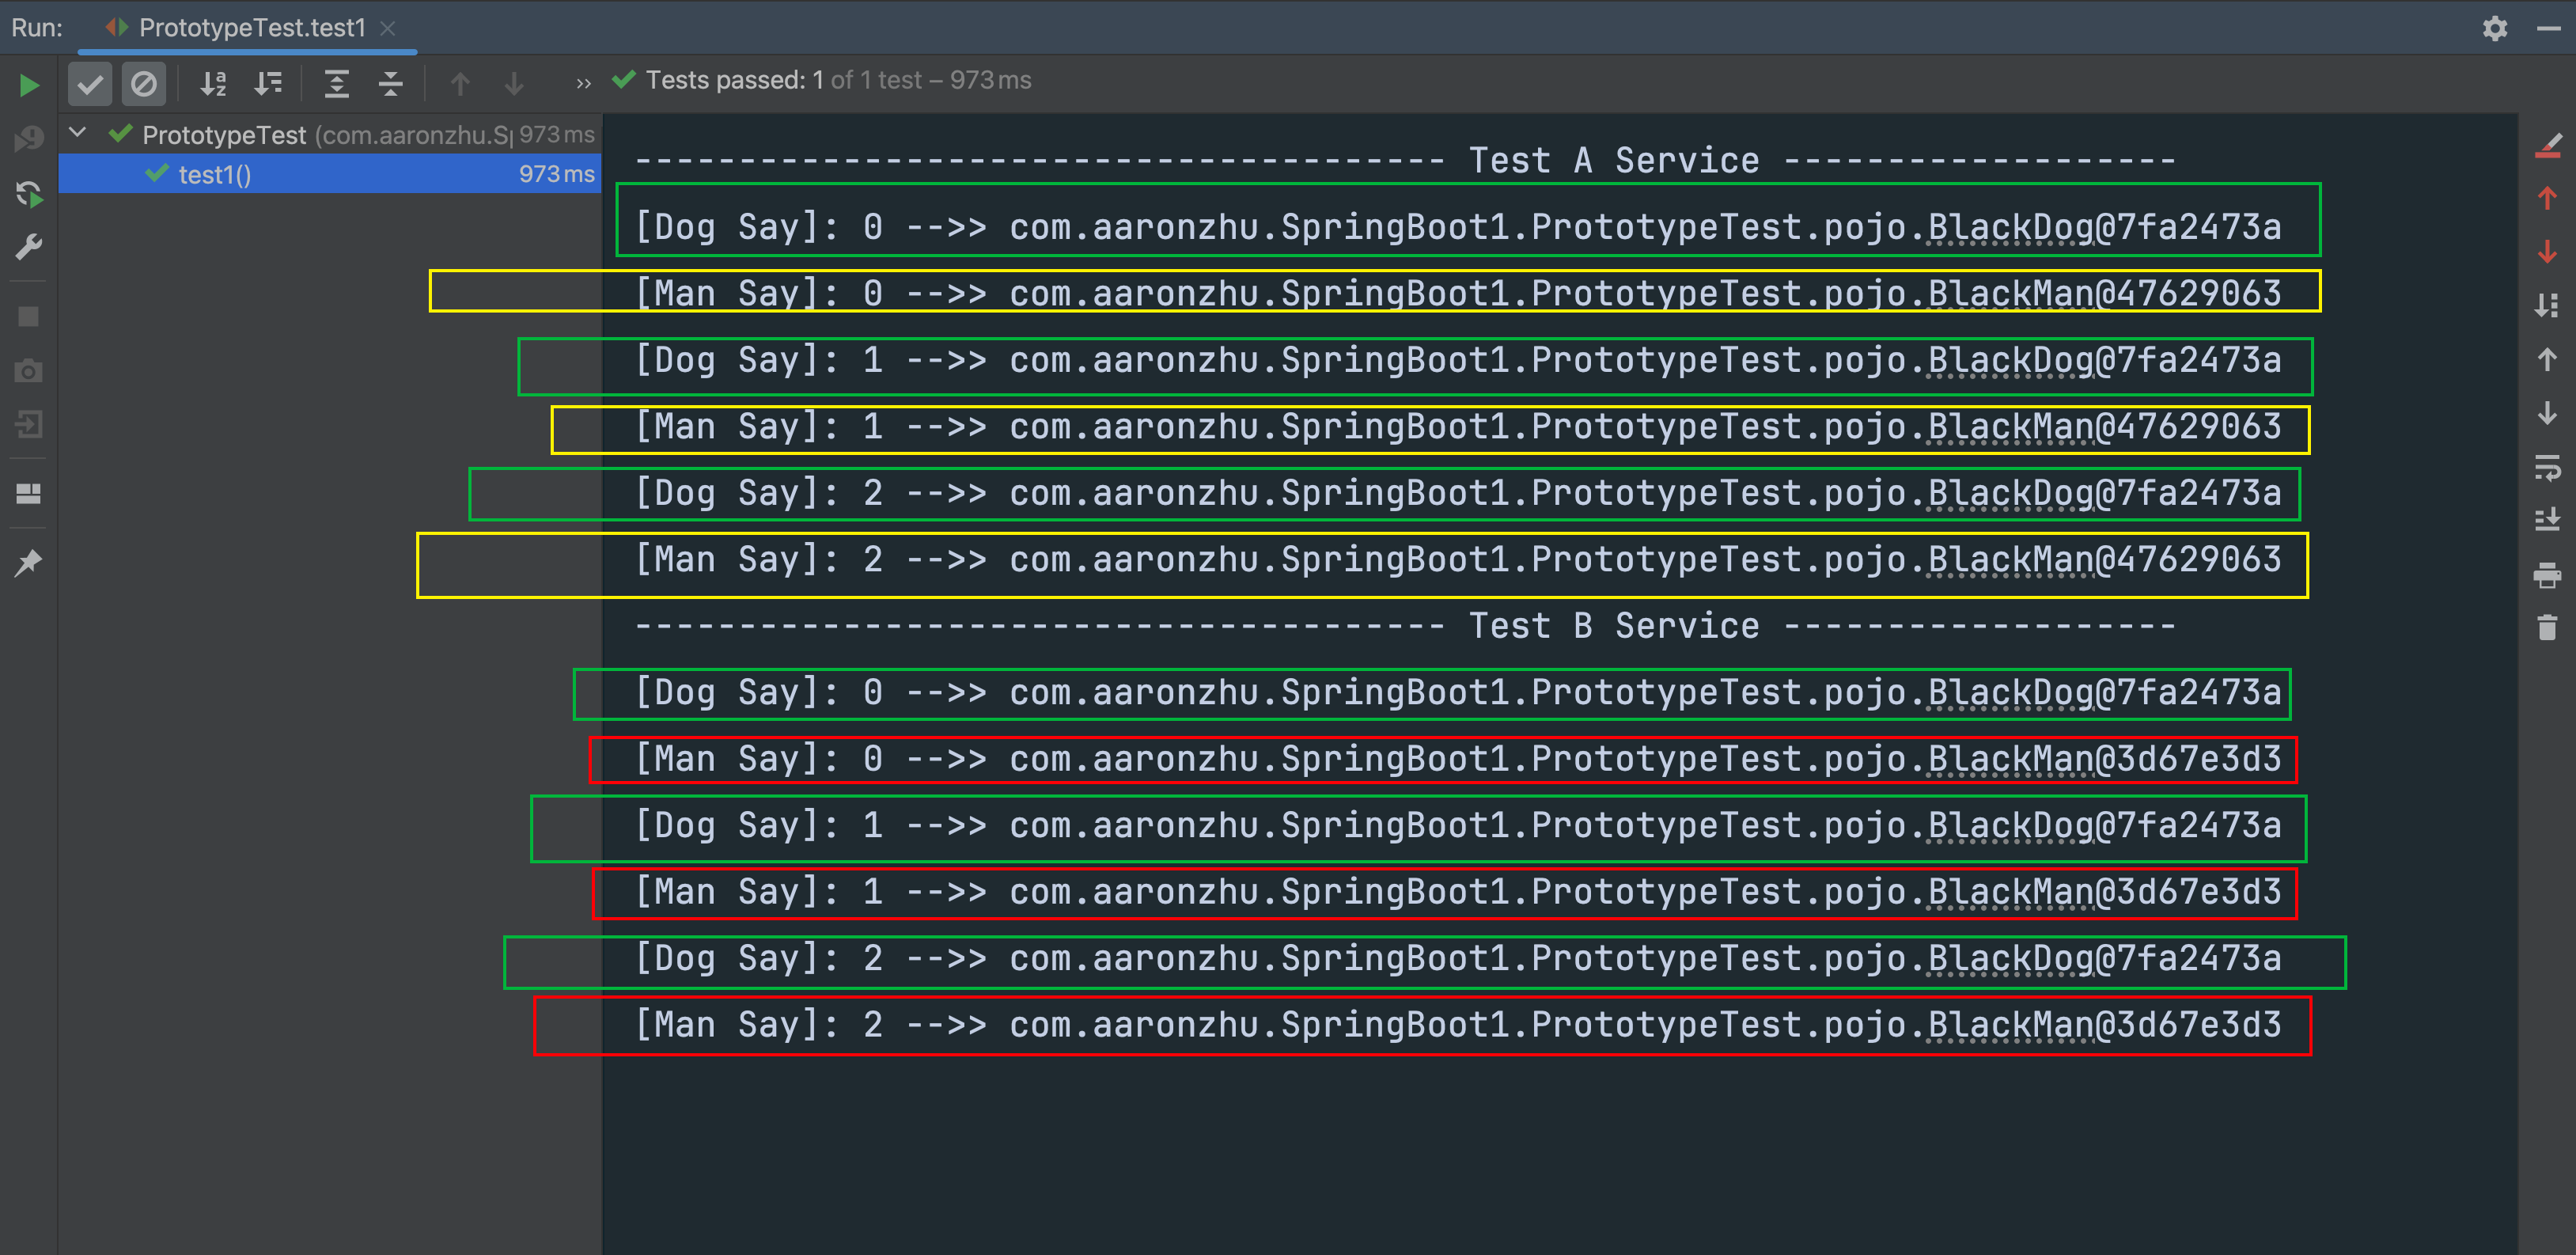Screen dimensions: 2576x1255
Task: Sort tests alphabetically
Action: tap(213, 84)
